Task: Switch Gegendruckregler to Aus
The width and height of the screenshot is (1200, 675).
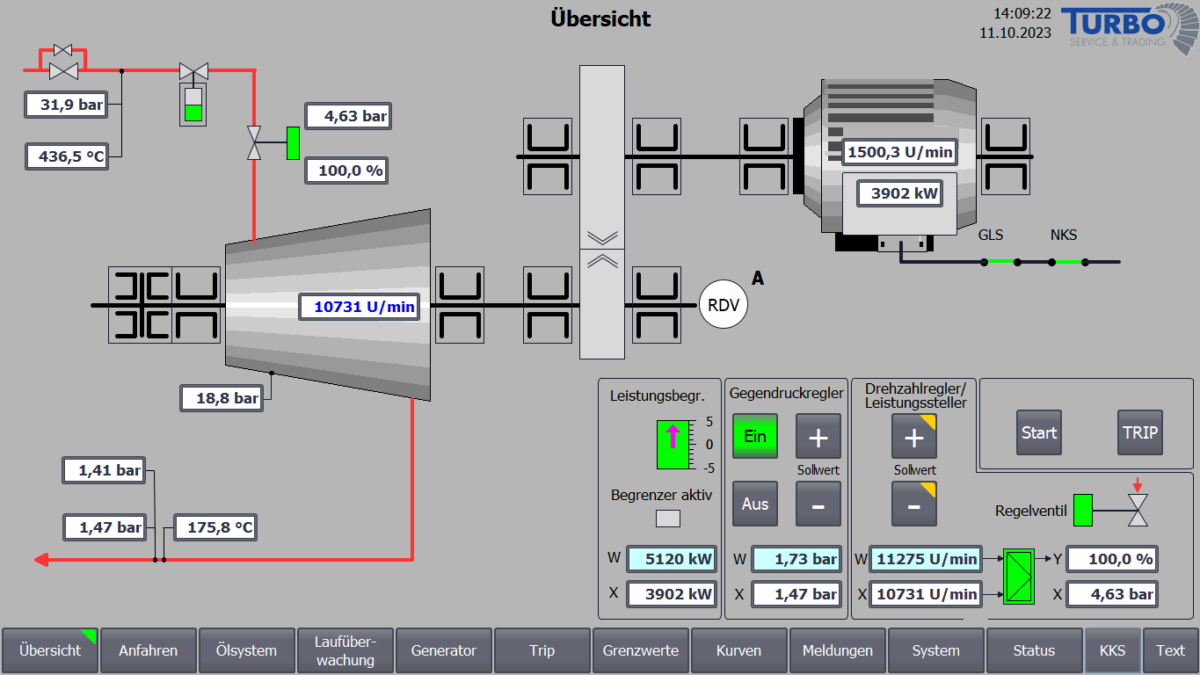Action: click(755, 504)
